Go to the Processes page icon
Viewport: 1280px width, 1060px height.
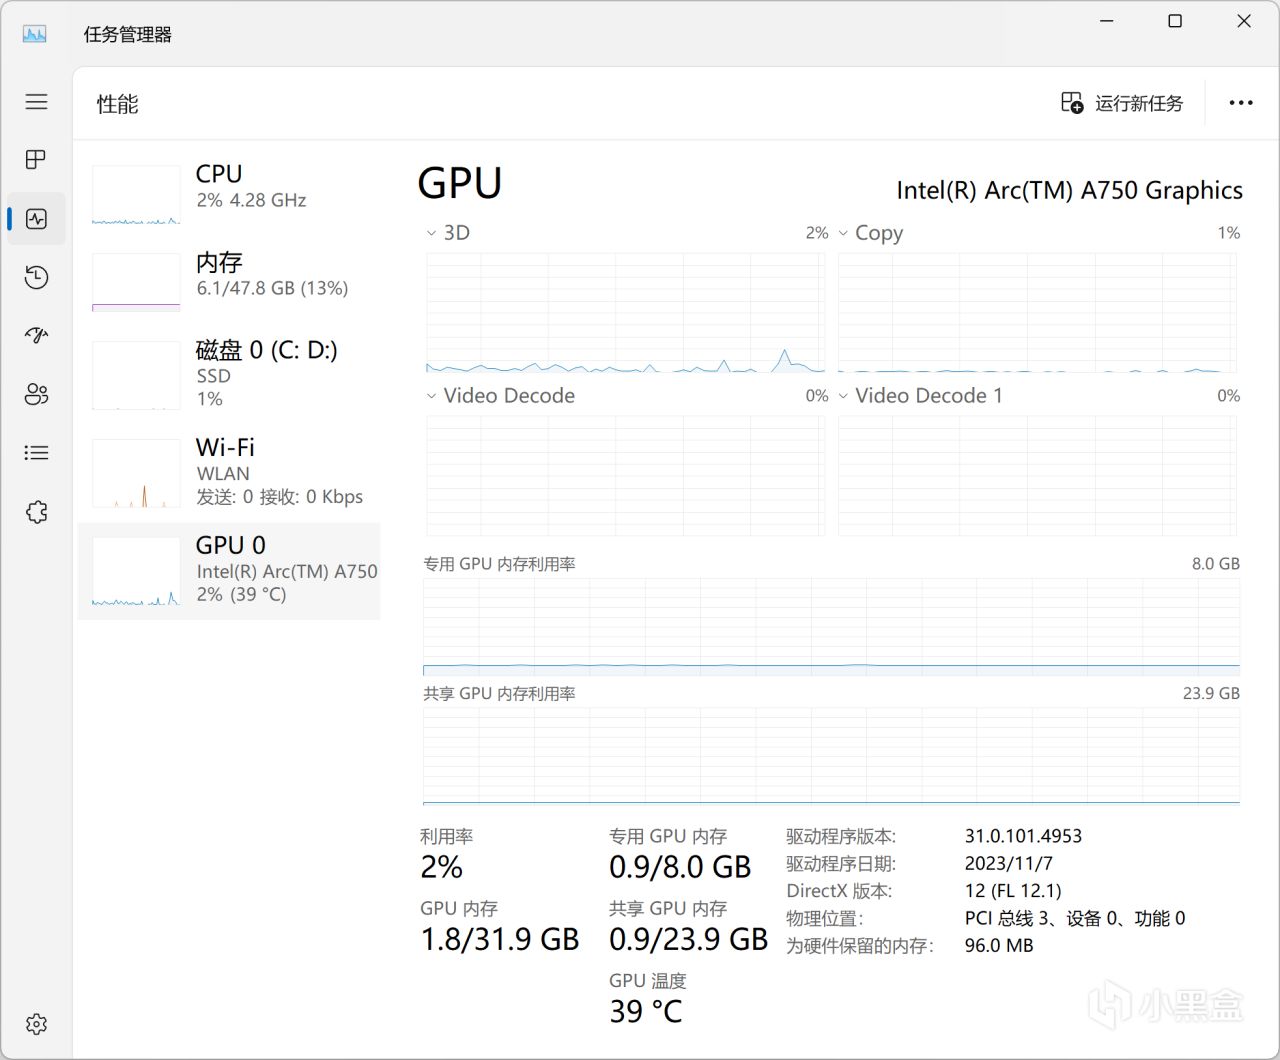tap(37, 160)
